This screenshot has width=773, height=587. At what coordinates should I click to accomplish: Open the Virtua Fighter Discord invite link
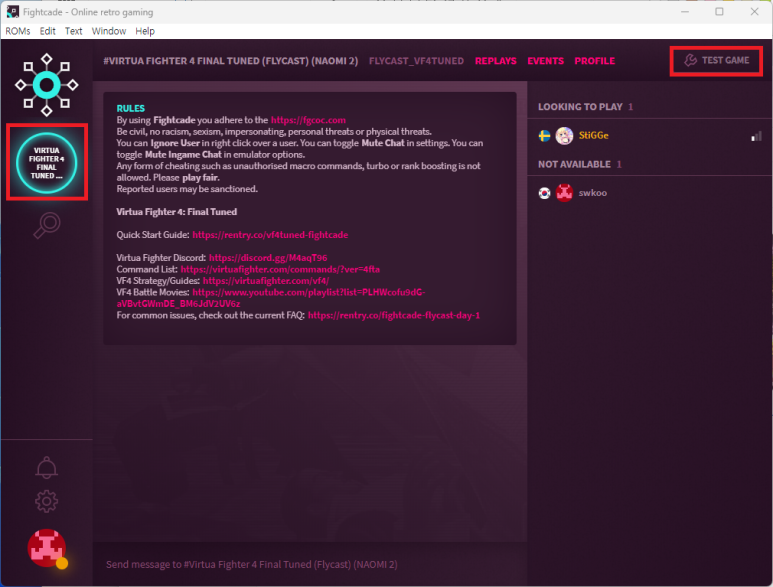coord(268,258)
